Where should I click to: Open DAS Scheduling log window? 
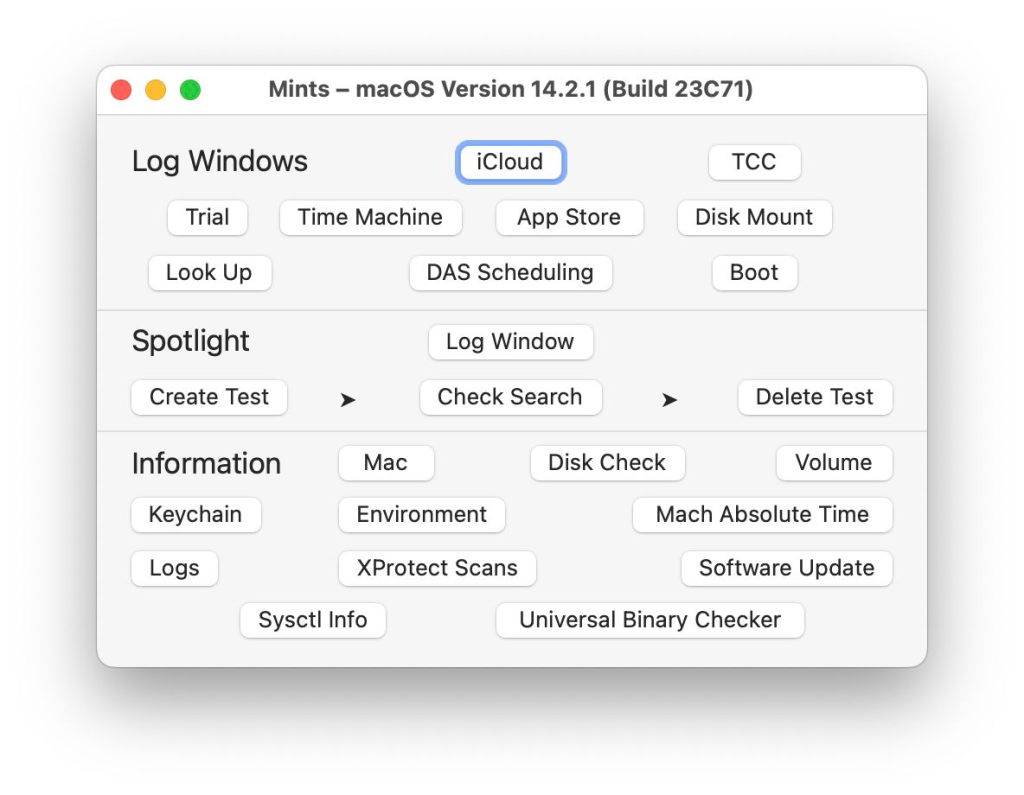tap(510, 272)
